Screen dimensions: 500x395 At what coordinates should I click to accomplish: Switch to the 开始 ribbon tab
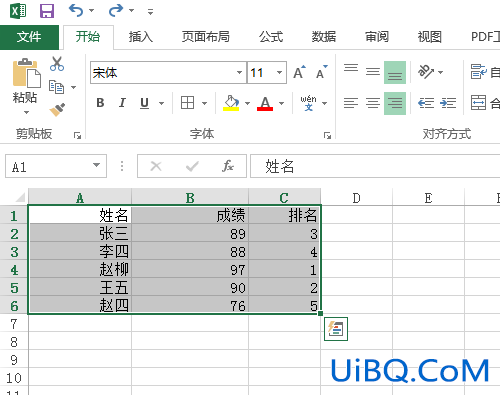point(88,37)
